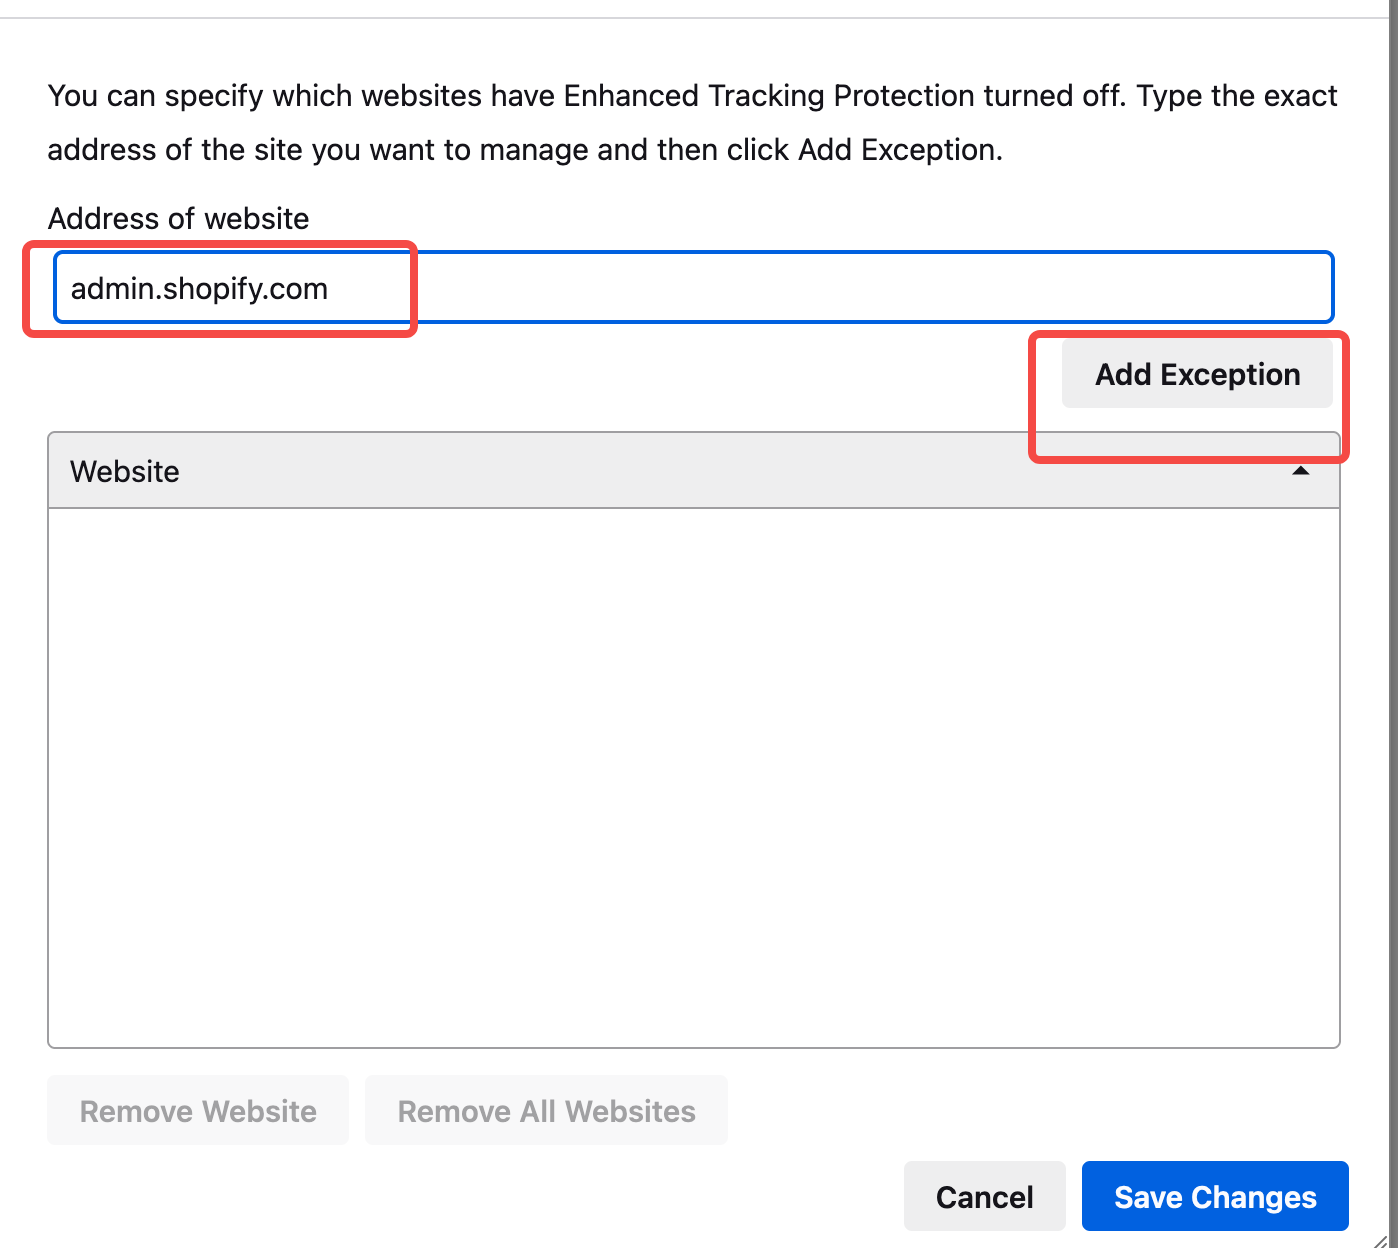The width and height of the screenshot is (1398, 1248).
Task: Click the Remove Website button
Action: 198,1111
